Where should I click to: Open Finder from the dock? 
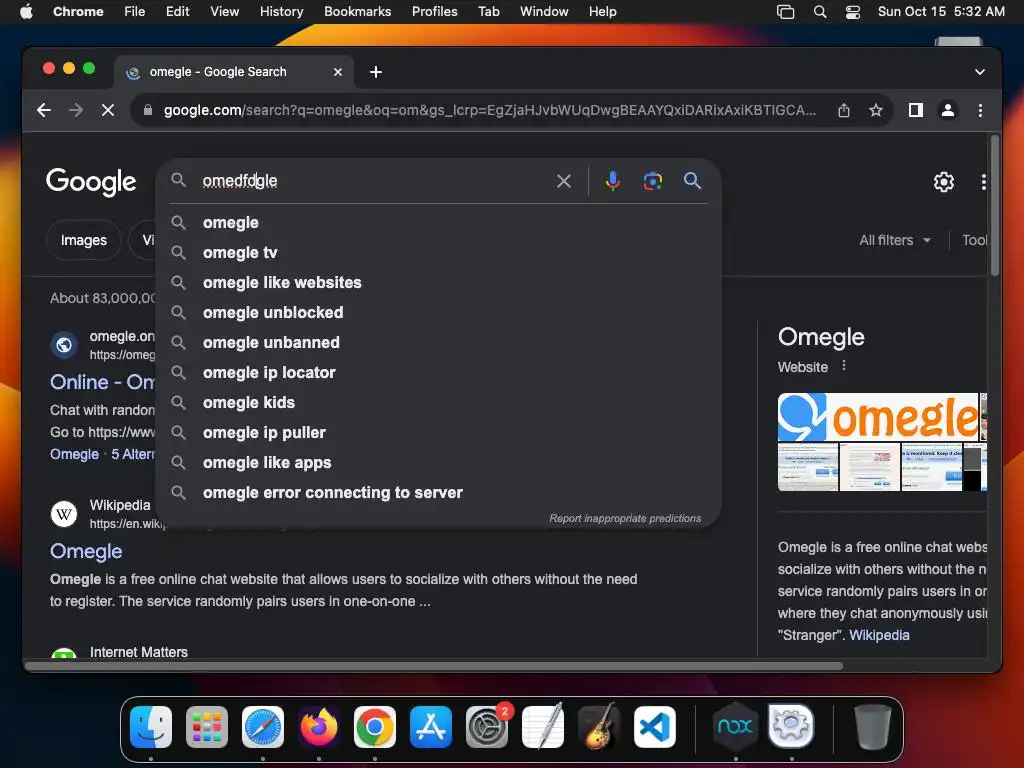(x=151, y=727)
